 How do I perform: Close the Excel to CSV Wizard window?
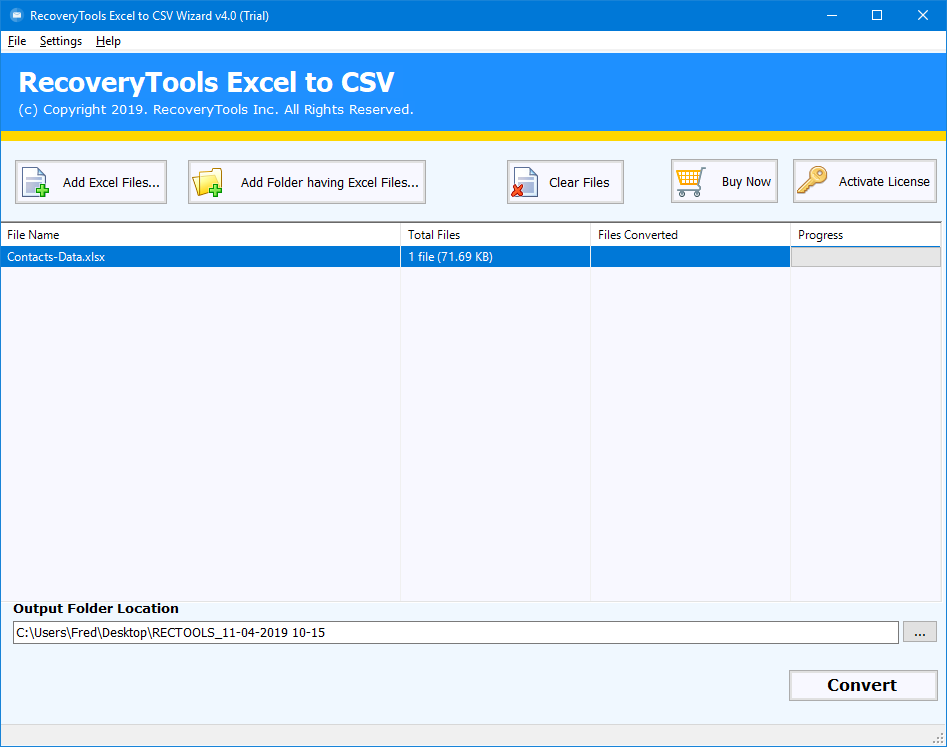(x=923, y=15)
